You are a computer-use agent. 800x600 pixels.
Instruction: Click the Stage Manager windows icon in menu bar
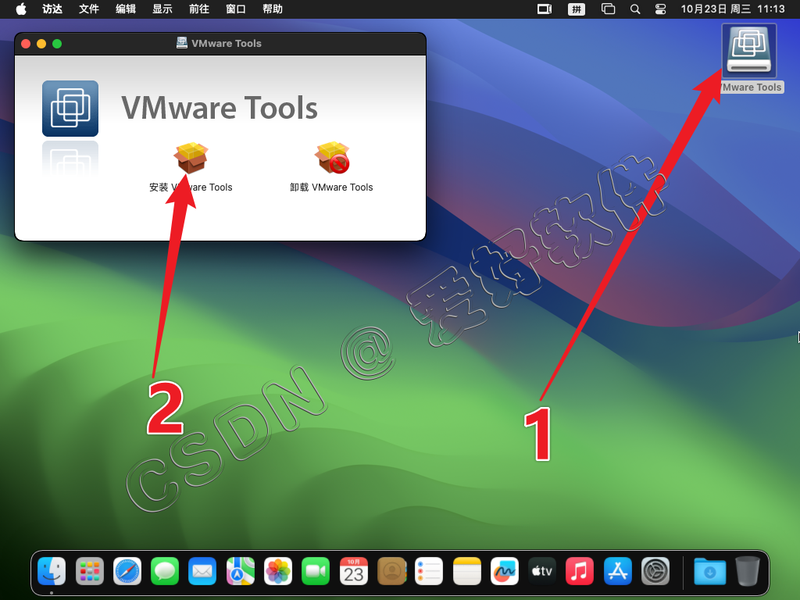(x=608, y=9)
